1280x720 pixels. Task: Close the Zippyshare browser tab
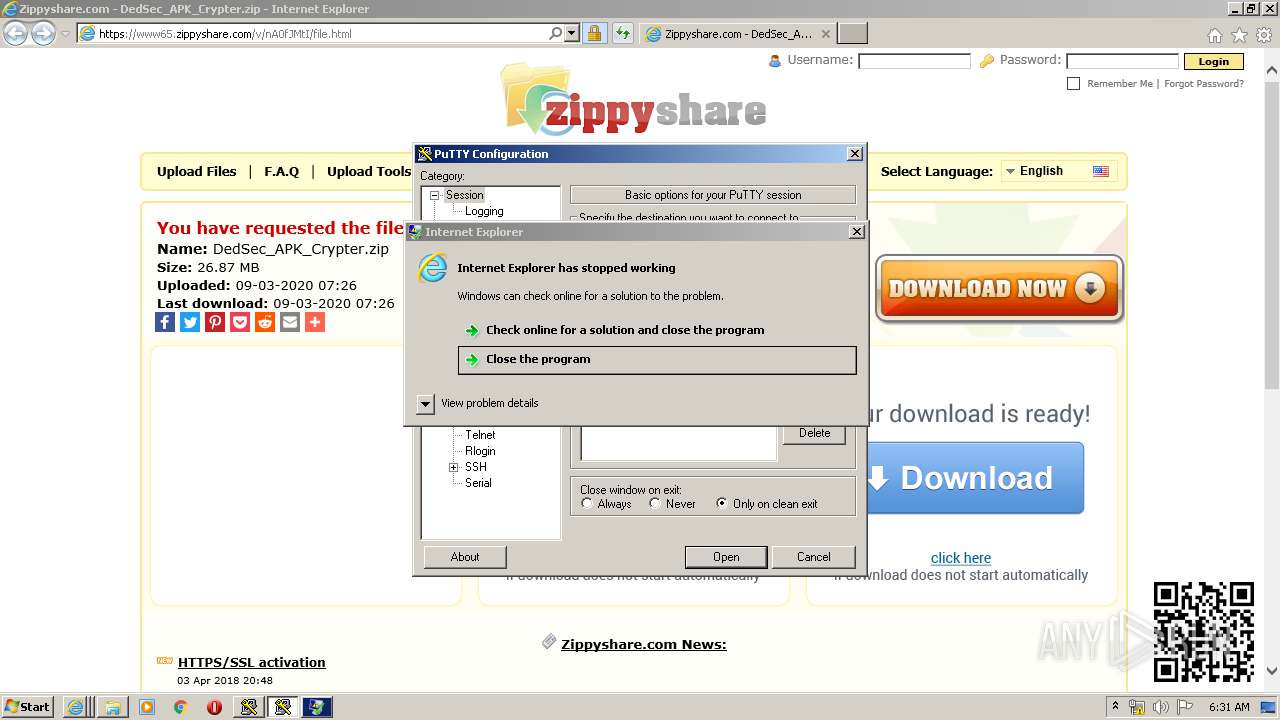[x=826, y=34]
